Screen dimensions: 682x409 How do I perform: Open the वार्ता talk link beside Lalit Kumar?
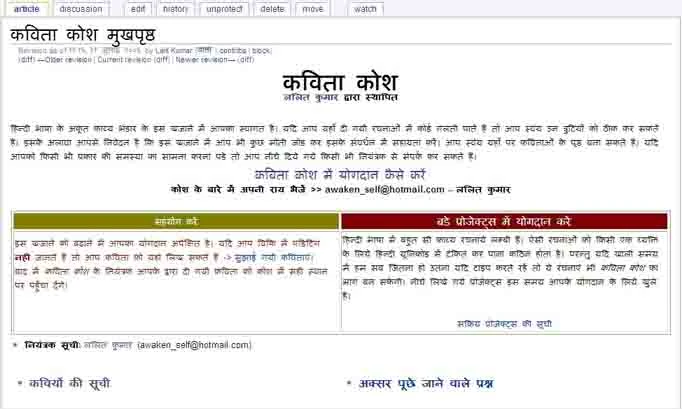click(x=204, y=51)
